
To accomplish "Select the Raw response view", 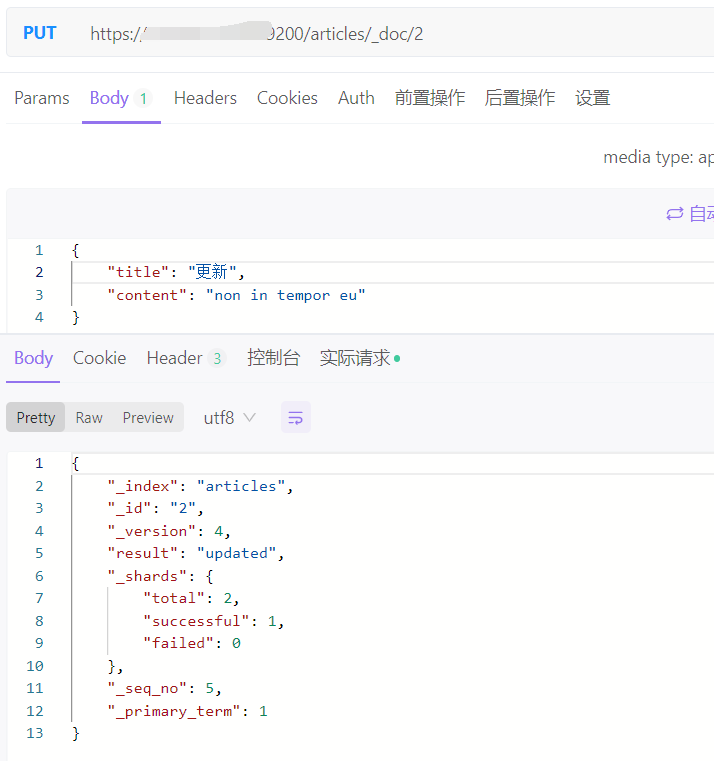I will point(89,418).
